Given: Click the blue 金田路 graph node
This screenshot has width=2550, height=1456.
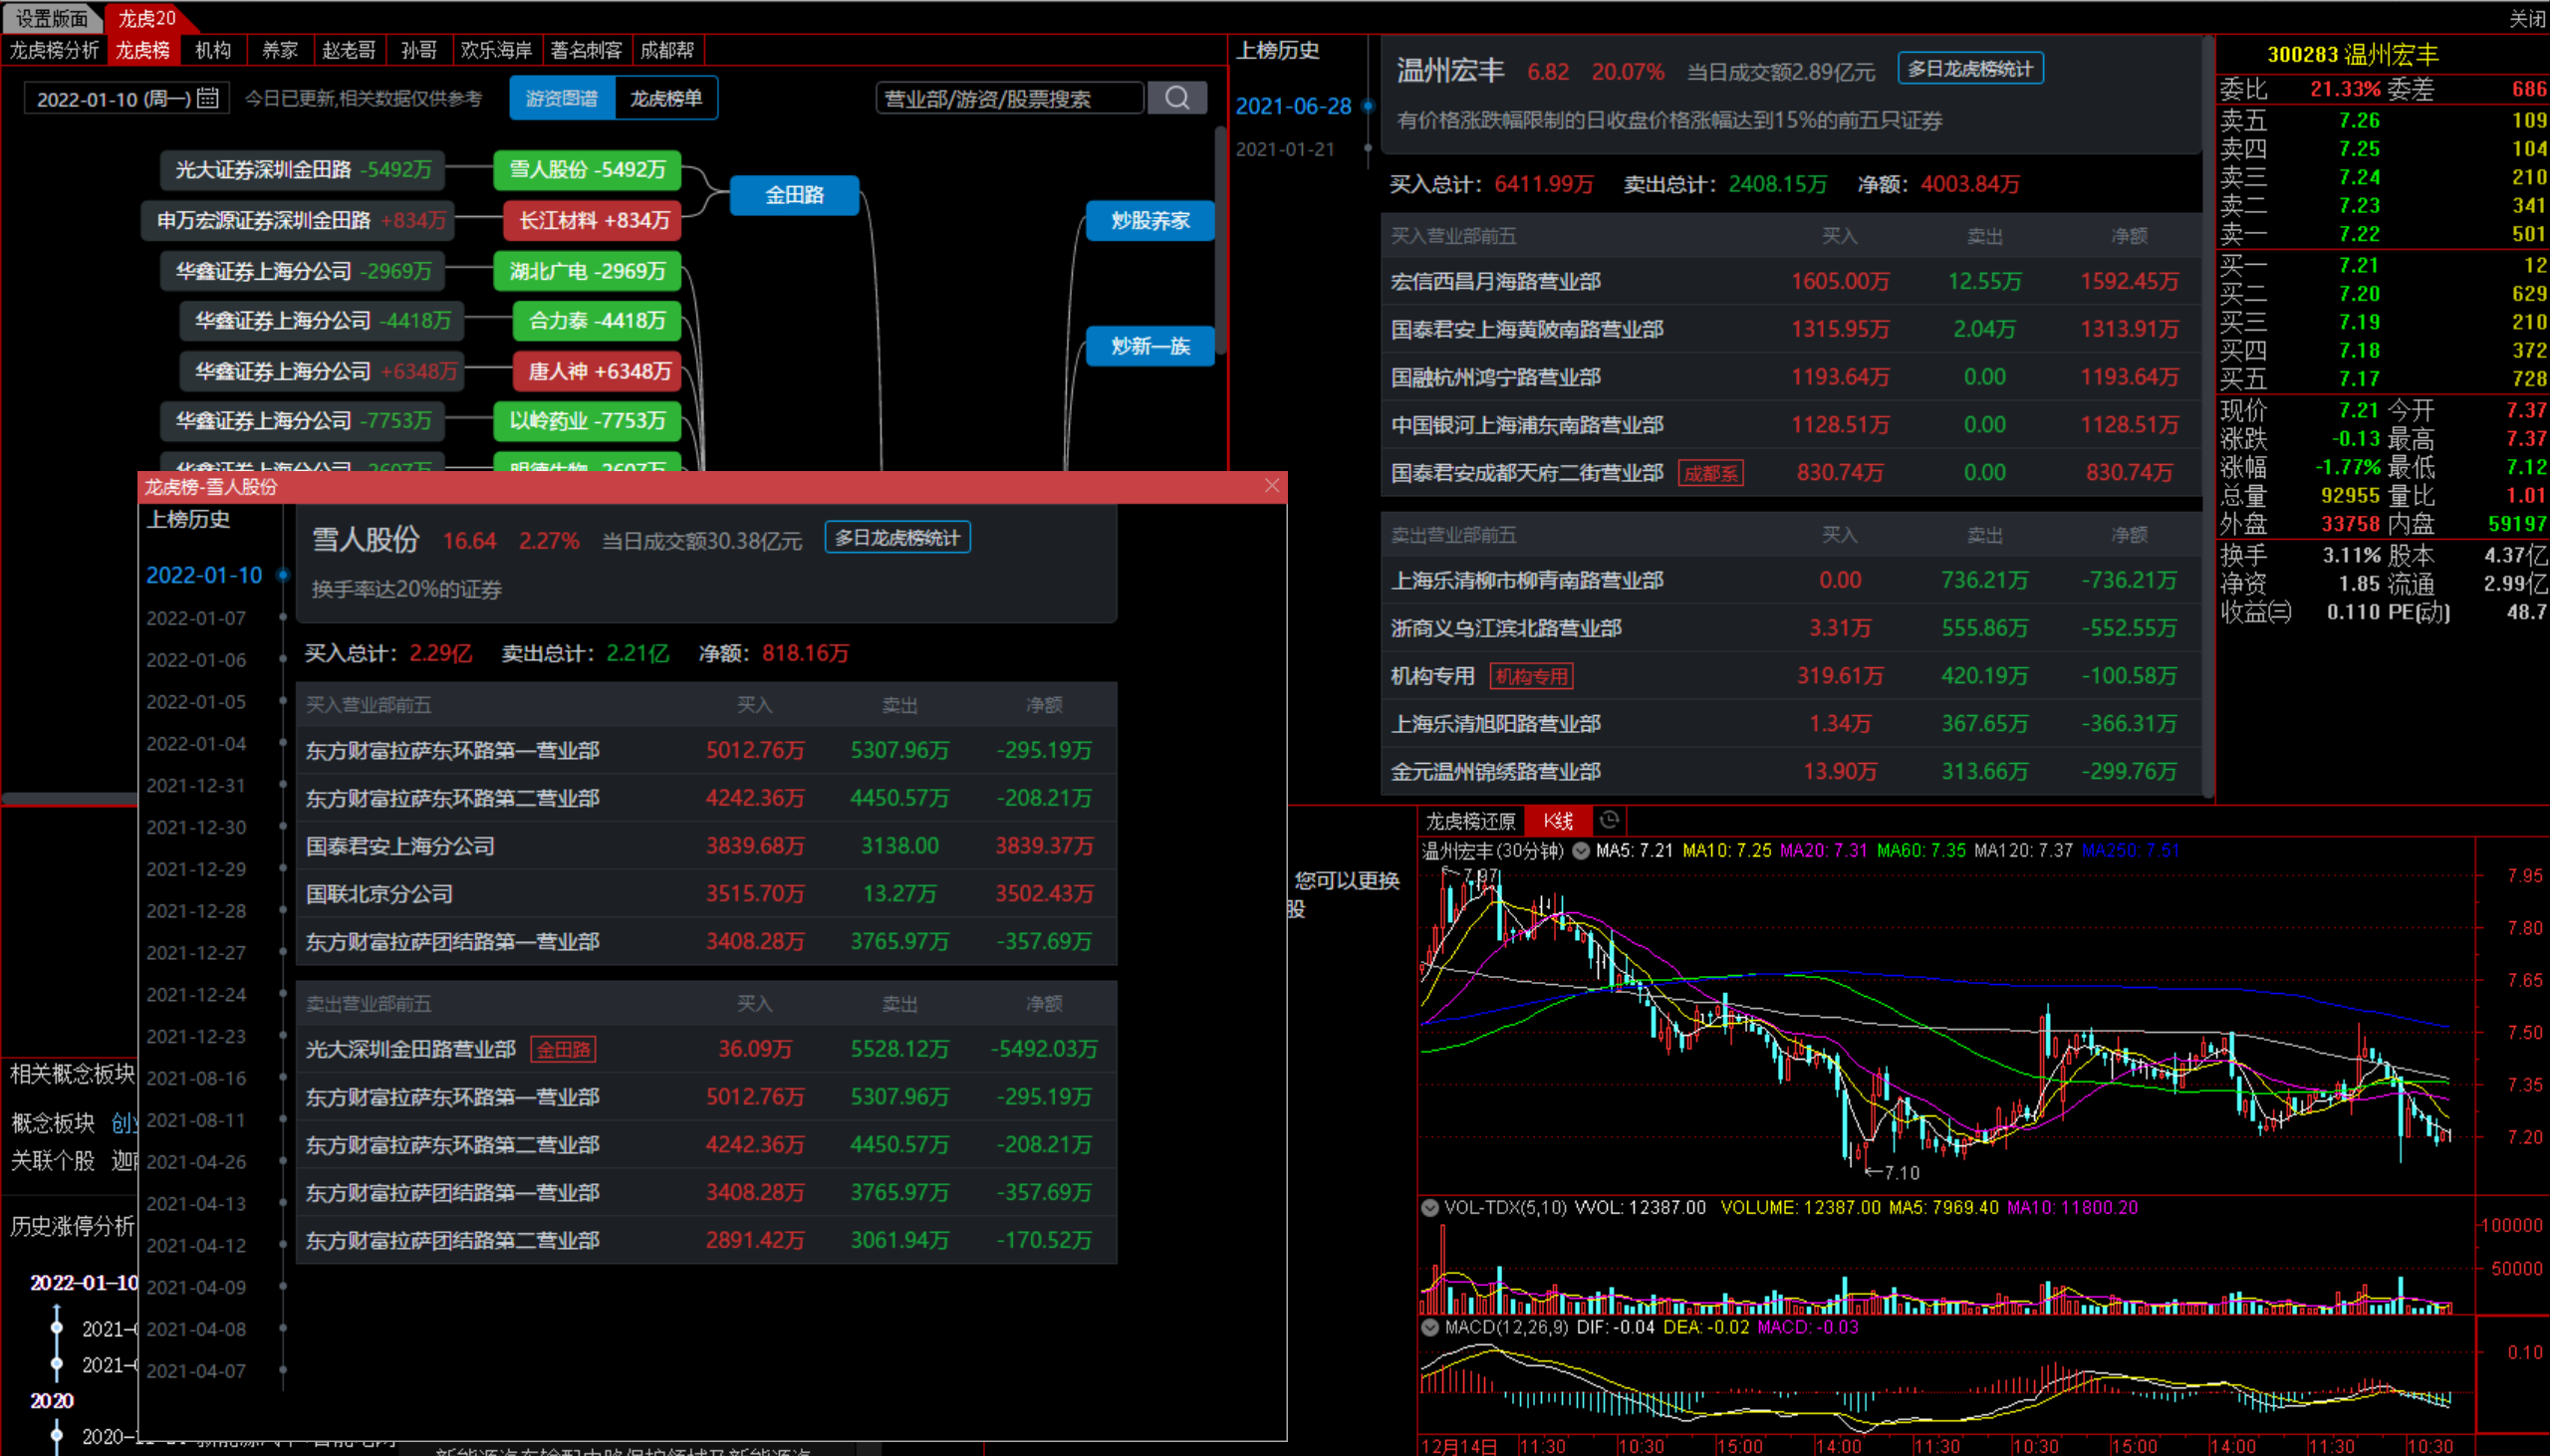Looking at the screenshot, I should (x=794, y=194).
